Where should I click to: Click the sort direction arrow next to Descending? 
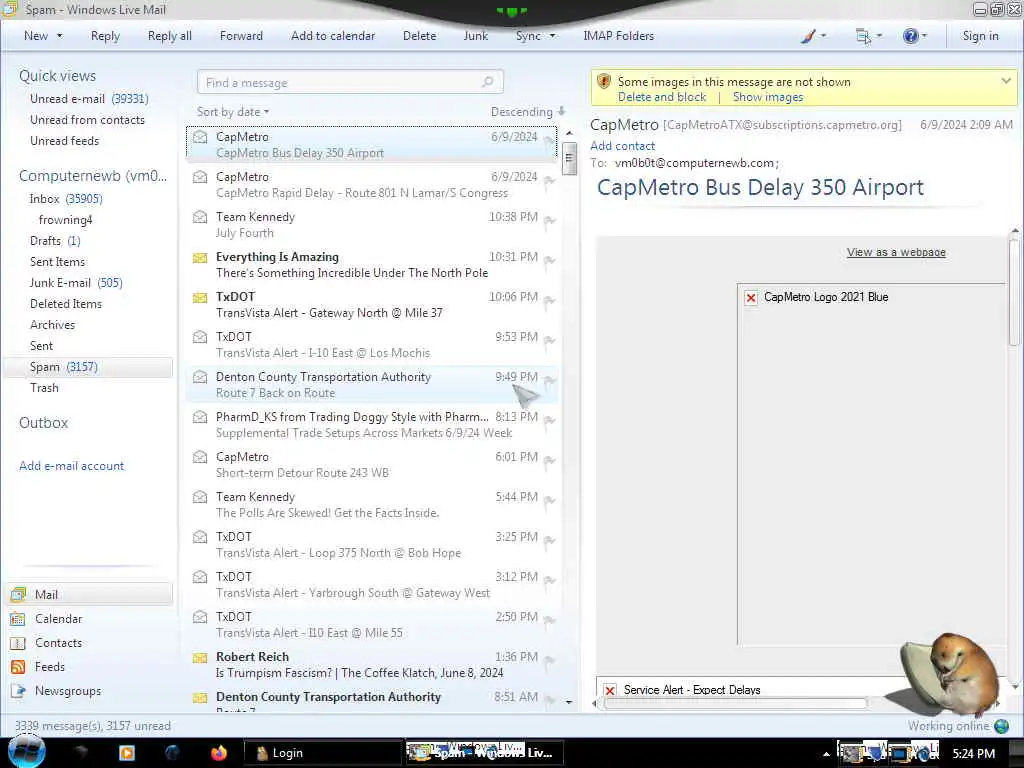point(561,111)
